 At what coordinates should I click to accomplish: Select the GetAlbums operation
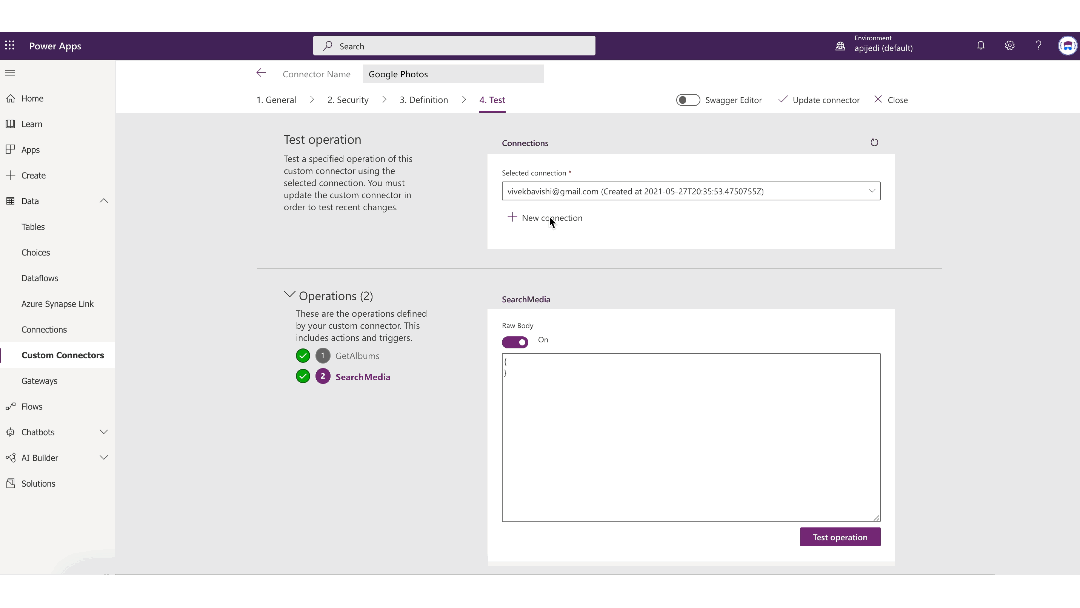(x=357, y=356)
